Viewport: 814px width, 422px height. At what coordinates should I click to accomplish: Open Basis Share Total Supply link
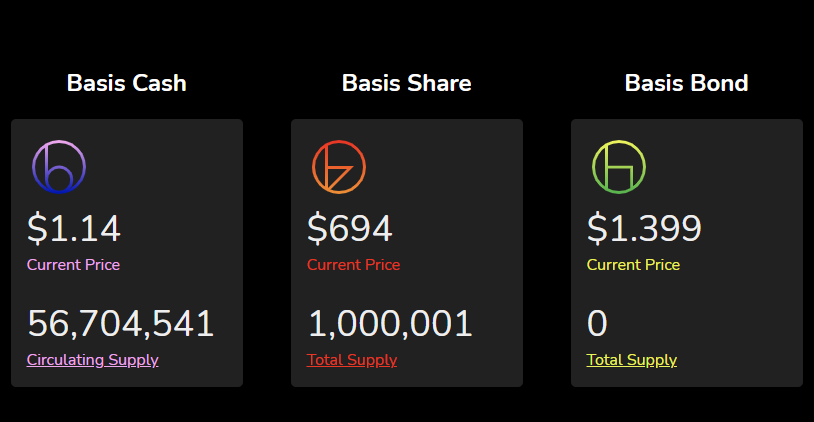click(352, 360)
